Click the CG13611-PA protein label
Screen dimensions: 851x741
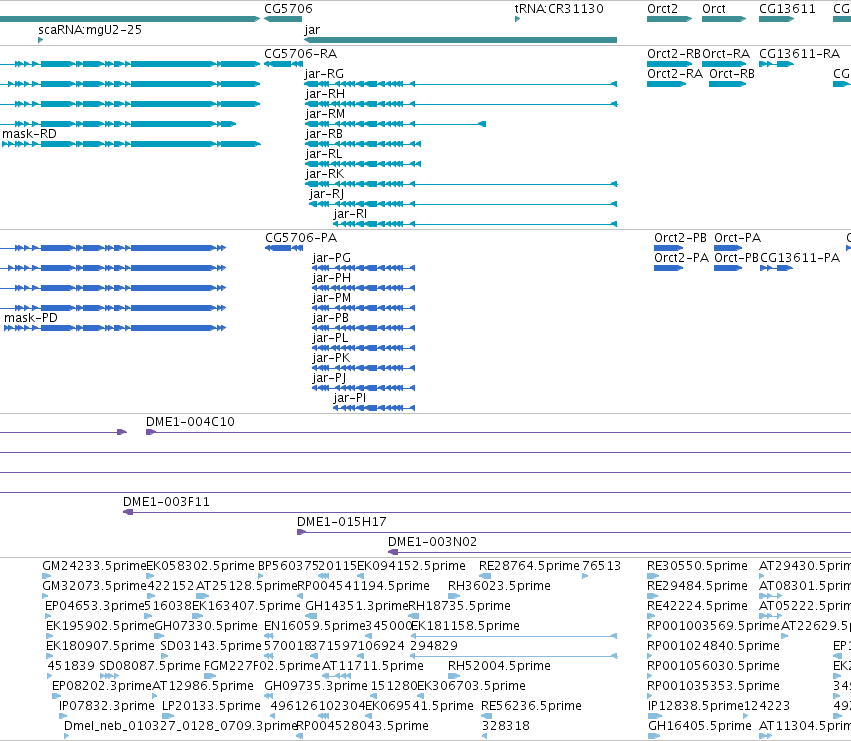click(800, 258)
